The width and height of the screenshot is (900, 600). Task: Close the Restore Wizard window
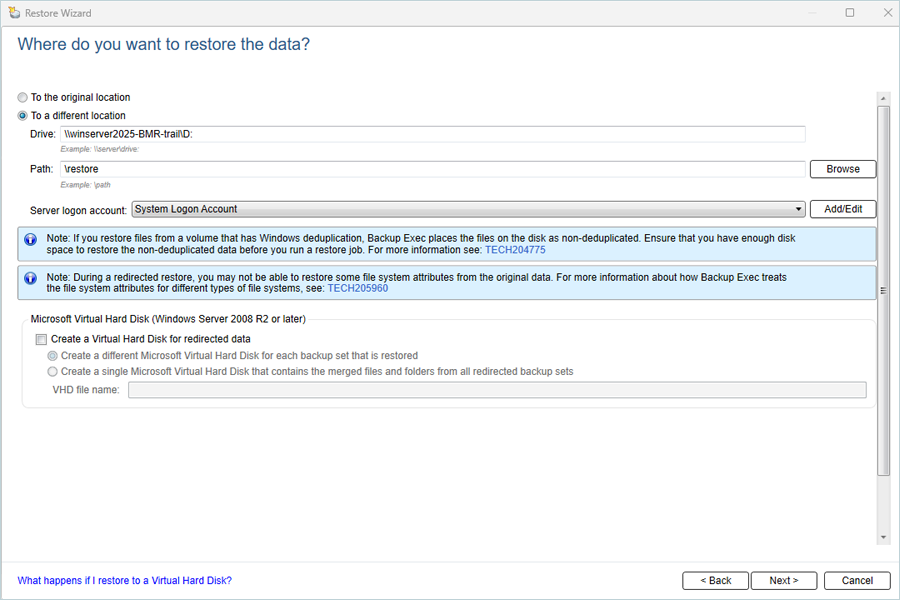887,13
